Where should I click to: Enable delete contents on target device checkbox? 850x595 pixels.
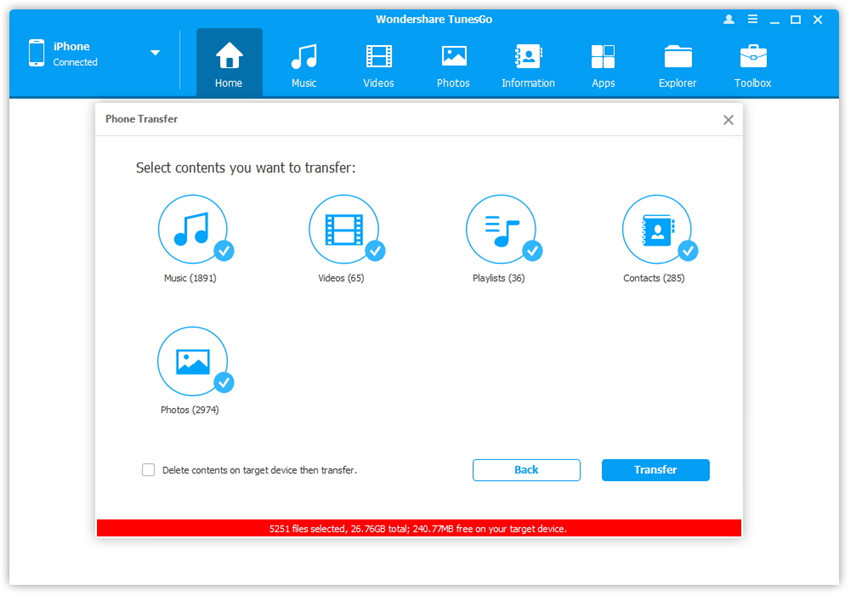click(149, 469)
